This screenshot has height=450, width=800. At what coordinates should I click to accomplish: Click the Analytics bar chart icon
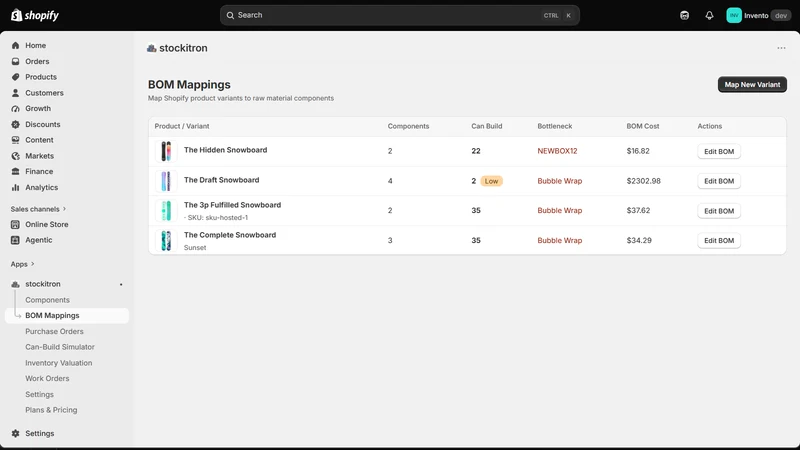coord(15,187)
